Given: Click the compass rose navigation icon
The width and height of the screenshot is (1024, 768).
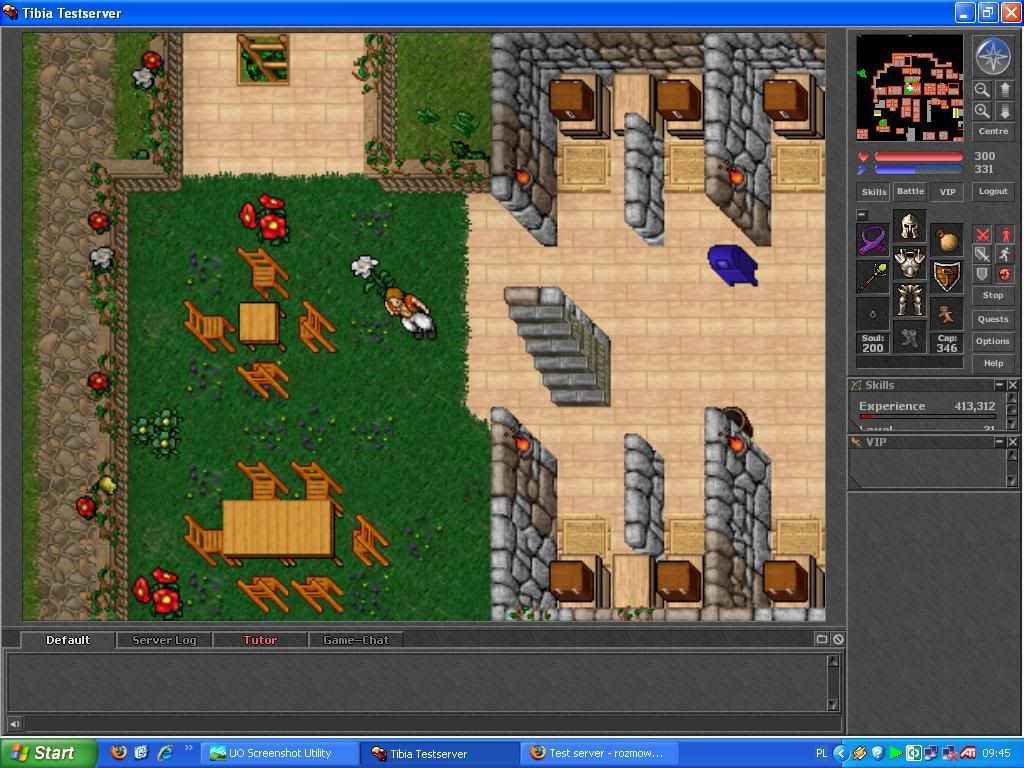Looking at the screenshot, I should (x=993, y=56).
